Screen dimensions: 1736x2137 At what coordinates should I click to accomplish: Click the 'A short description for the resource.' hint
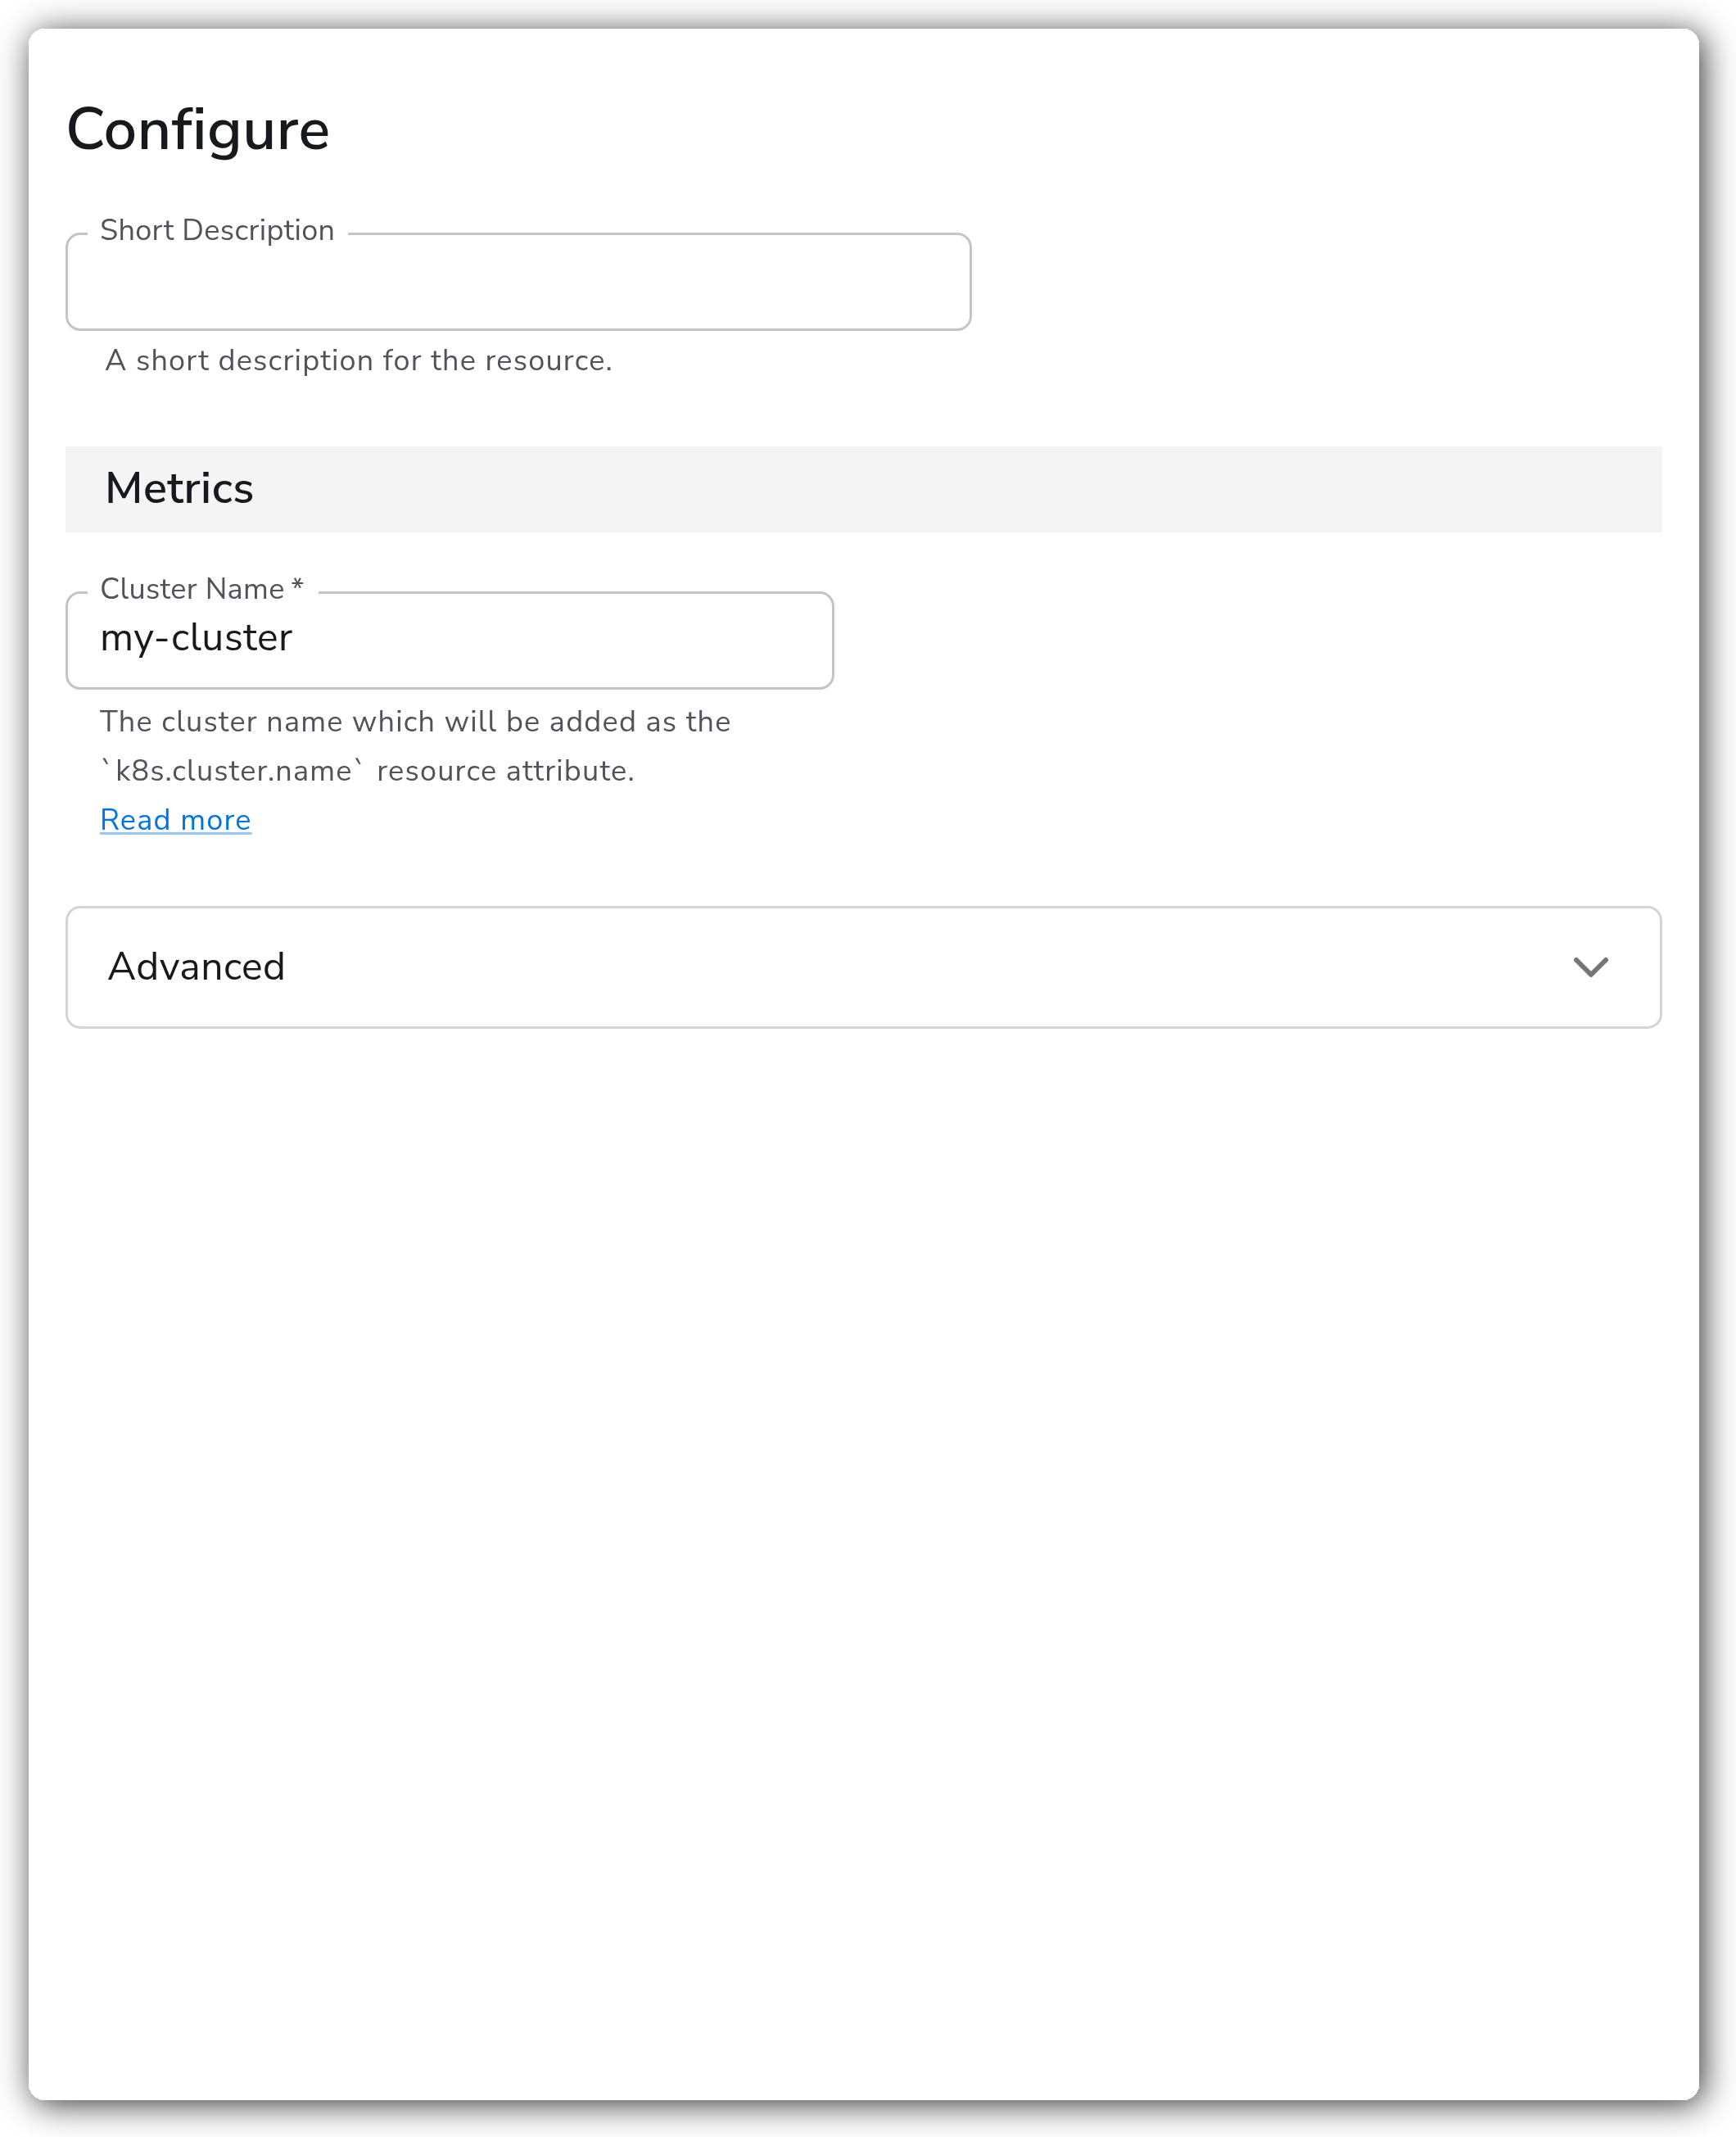point(359,360)
